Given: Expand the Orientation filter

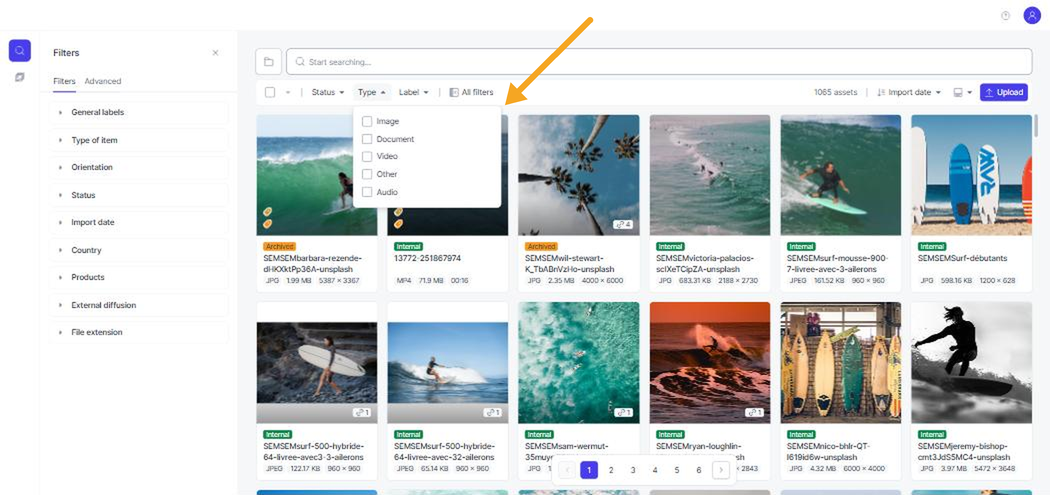Looking at the screenshot, I should coord(139,167).
